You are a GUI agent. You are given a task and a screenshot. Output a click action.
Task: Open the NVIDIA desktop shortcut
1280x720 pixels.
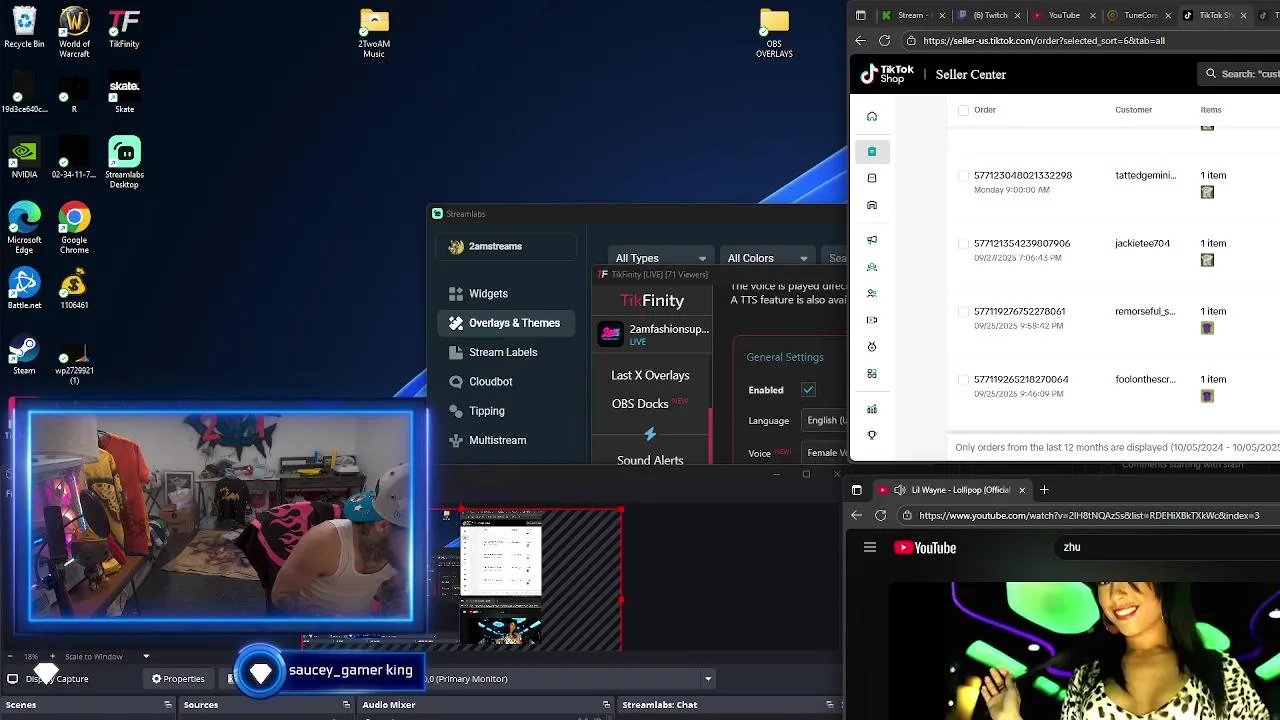(x=24, y=158)
